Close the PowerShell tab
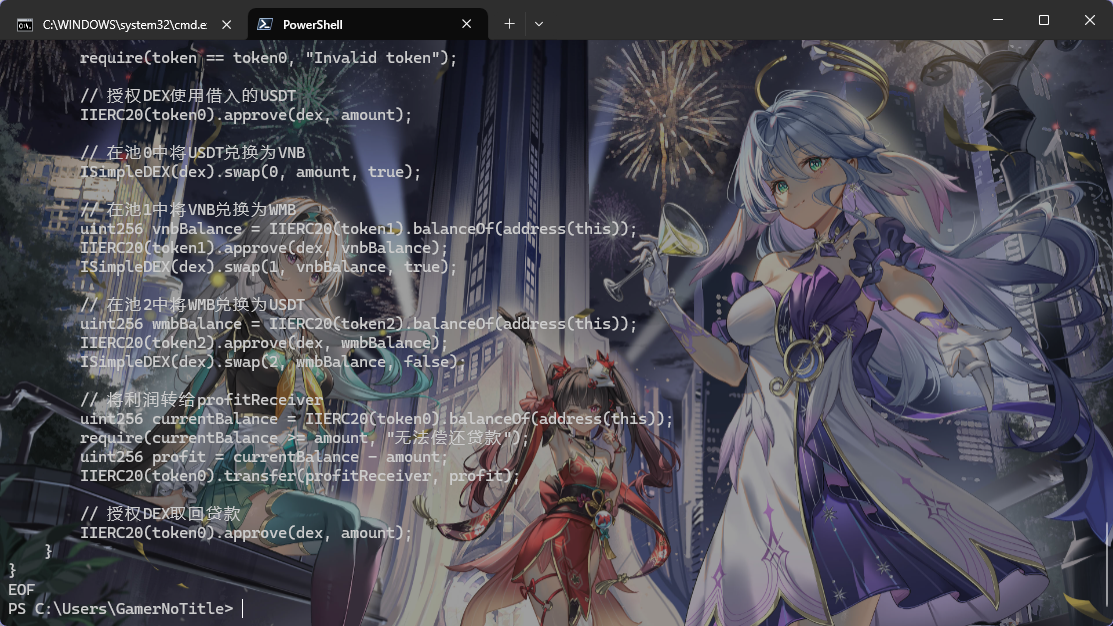The height and width of the screenshot is (626, 1113). click(x=469, y=23)
